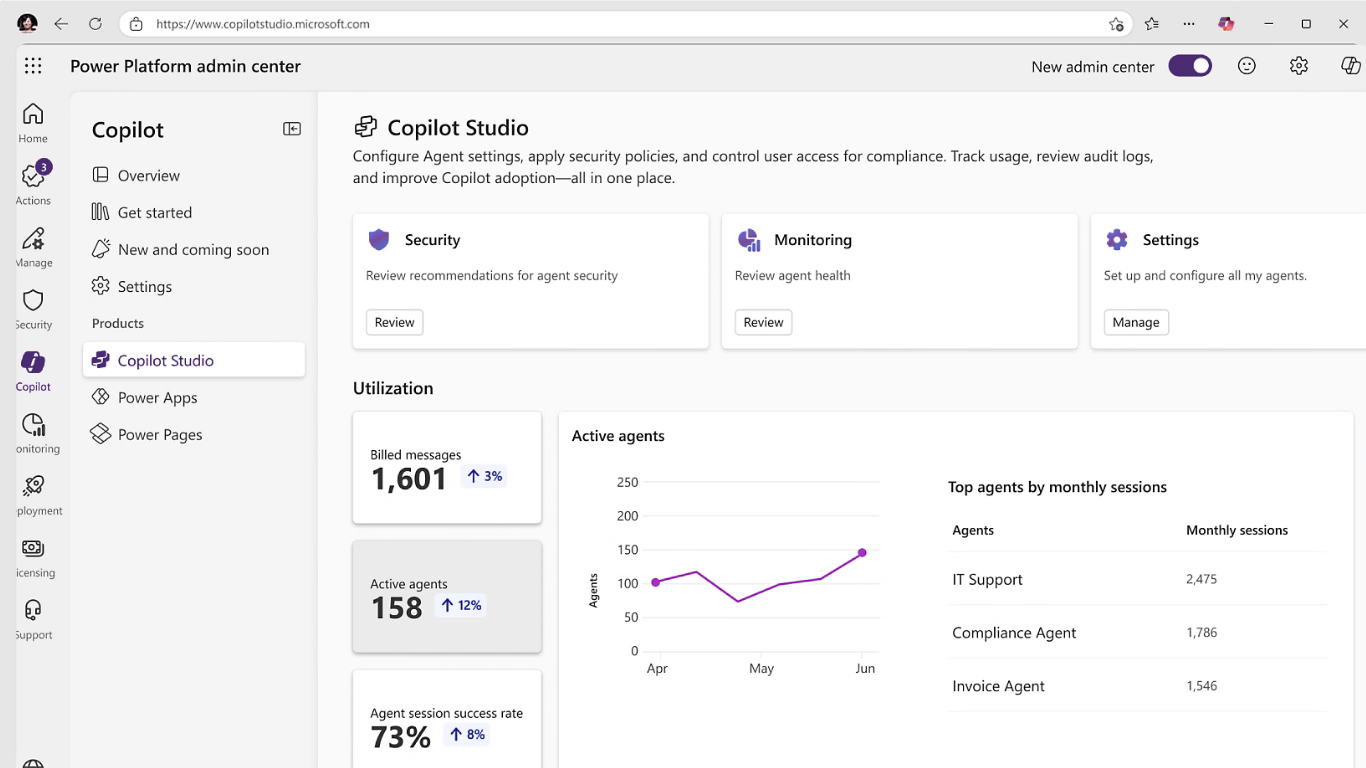This screenshot has height=768, width=1366.
Task: Open admin center settings via the gear icon
Action: coord(1298,65)
